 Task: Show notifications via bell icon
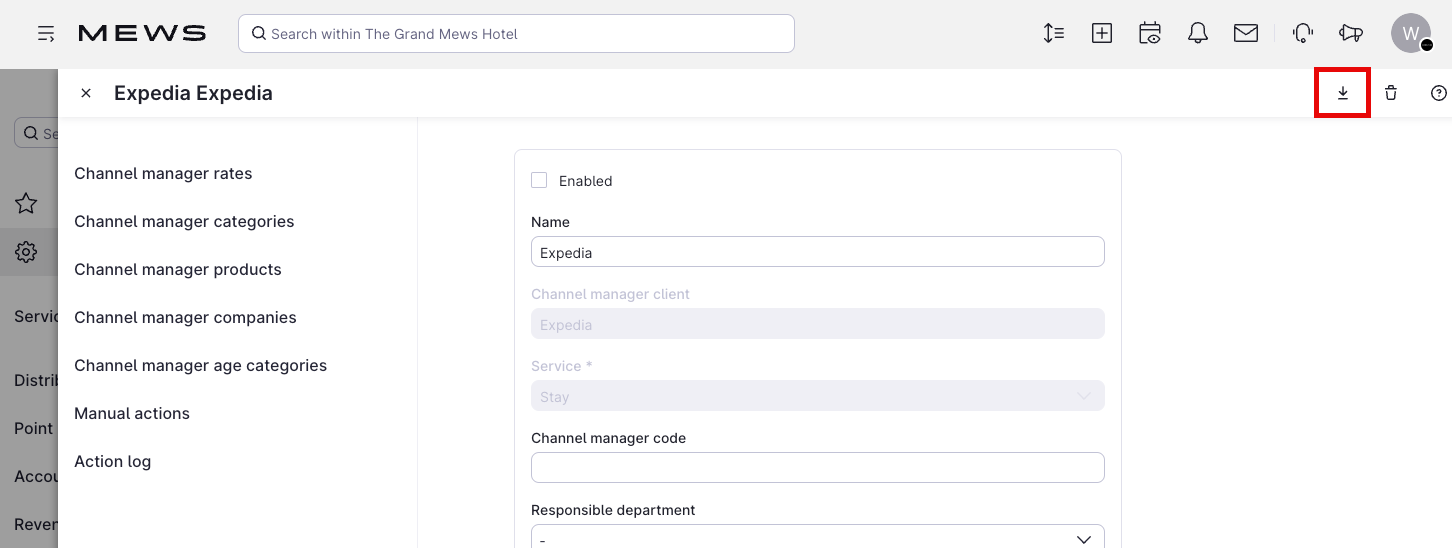1198,33
